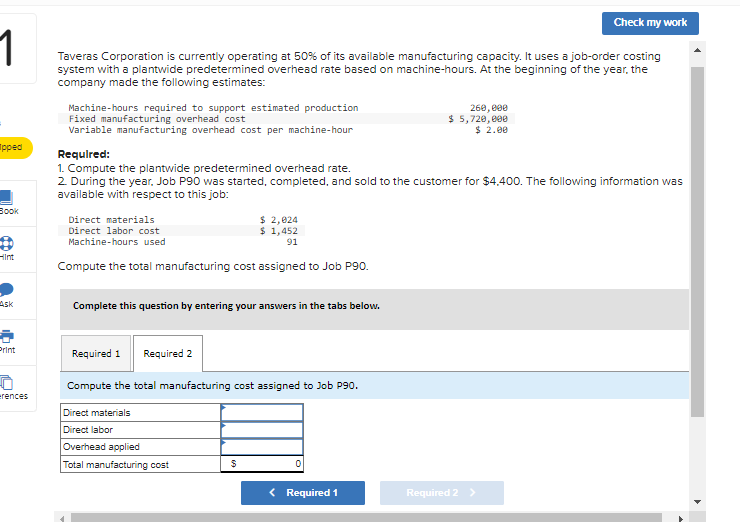Click the $ 1,452 direct labor cost value
The height and width of the screenshot is (522, 740).
point(278,231)
